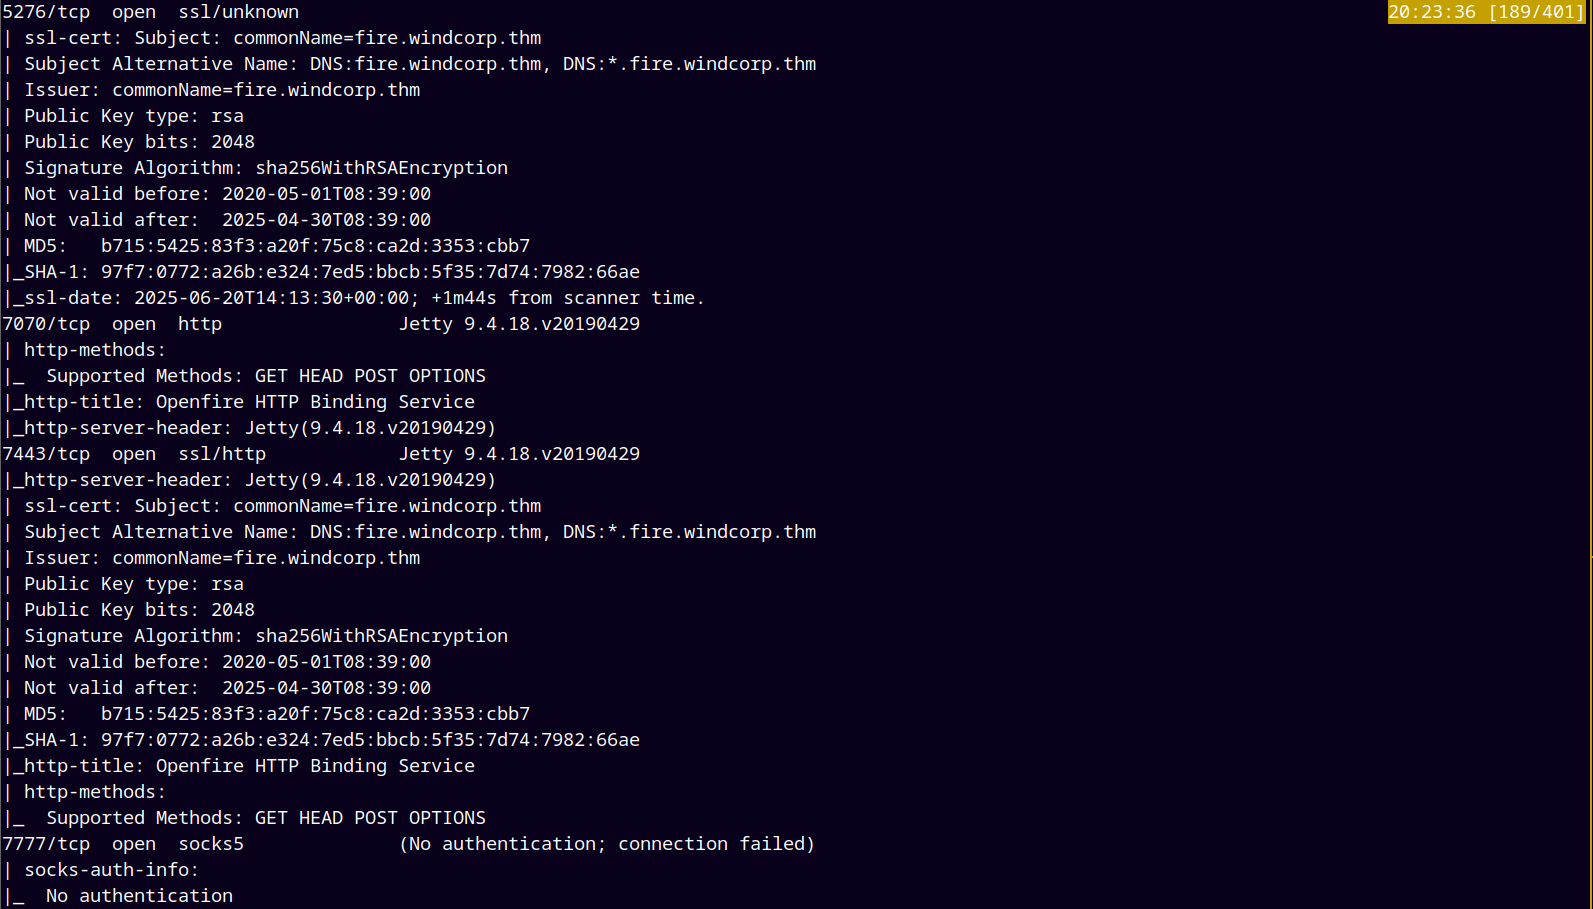Screen dimensions: 1593x909
Task: Click the 5276/tcp port line
Action: (x=151, y=12)
